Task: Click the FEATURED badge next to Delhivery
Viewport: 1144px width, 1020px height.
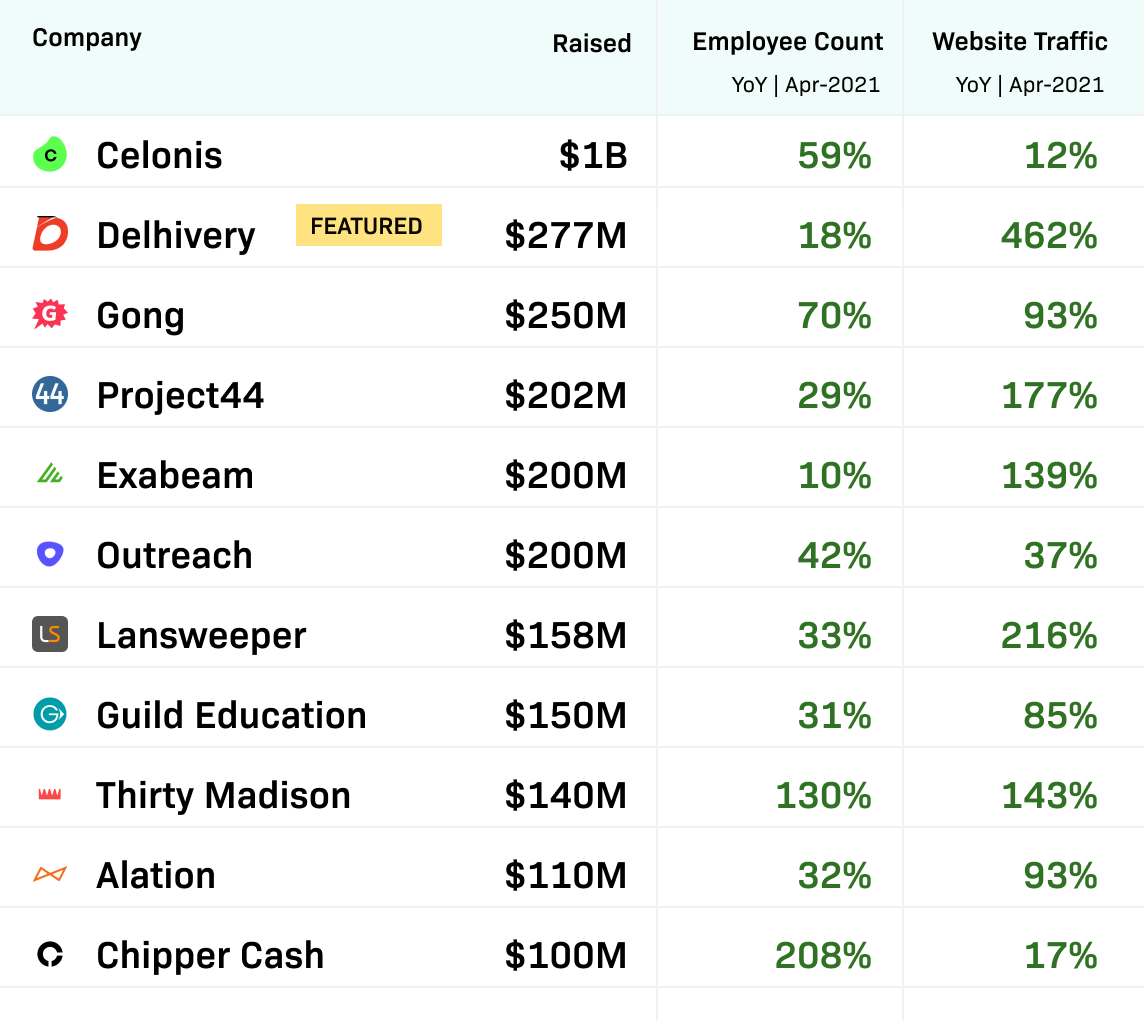Action: pyautogui.click(x=368, y=225)
